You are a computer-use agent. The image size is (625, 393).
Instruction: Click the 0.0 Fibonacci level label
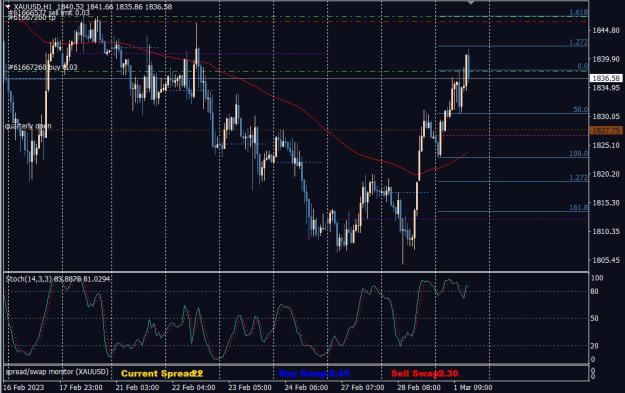point(582,67)
